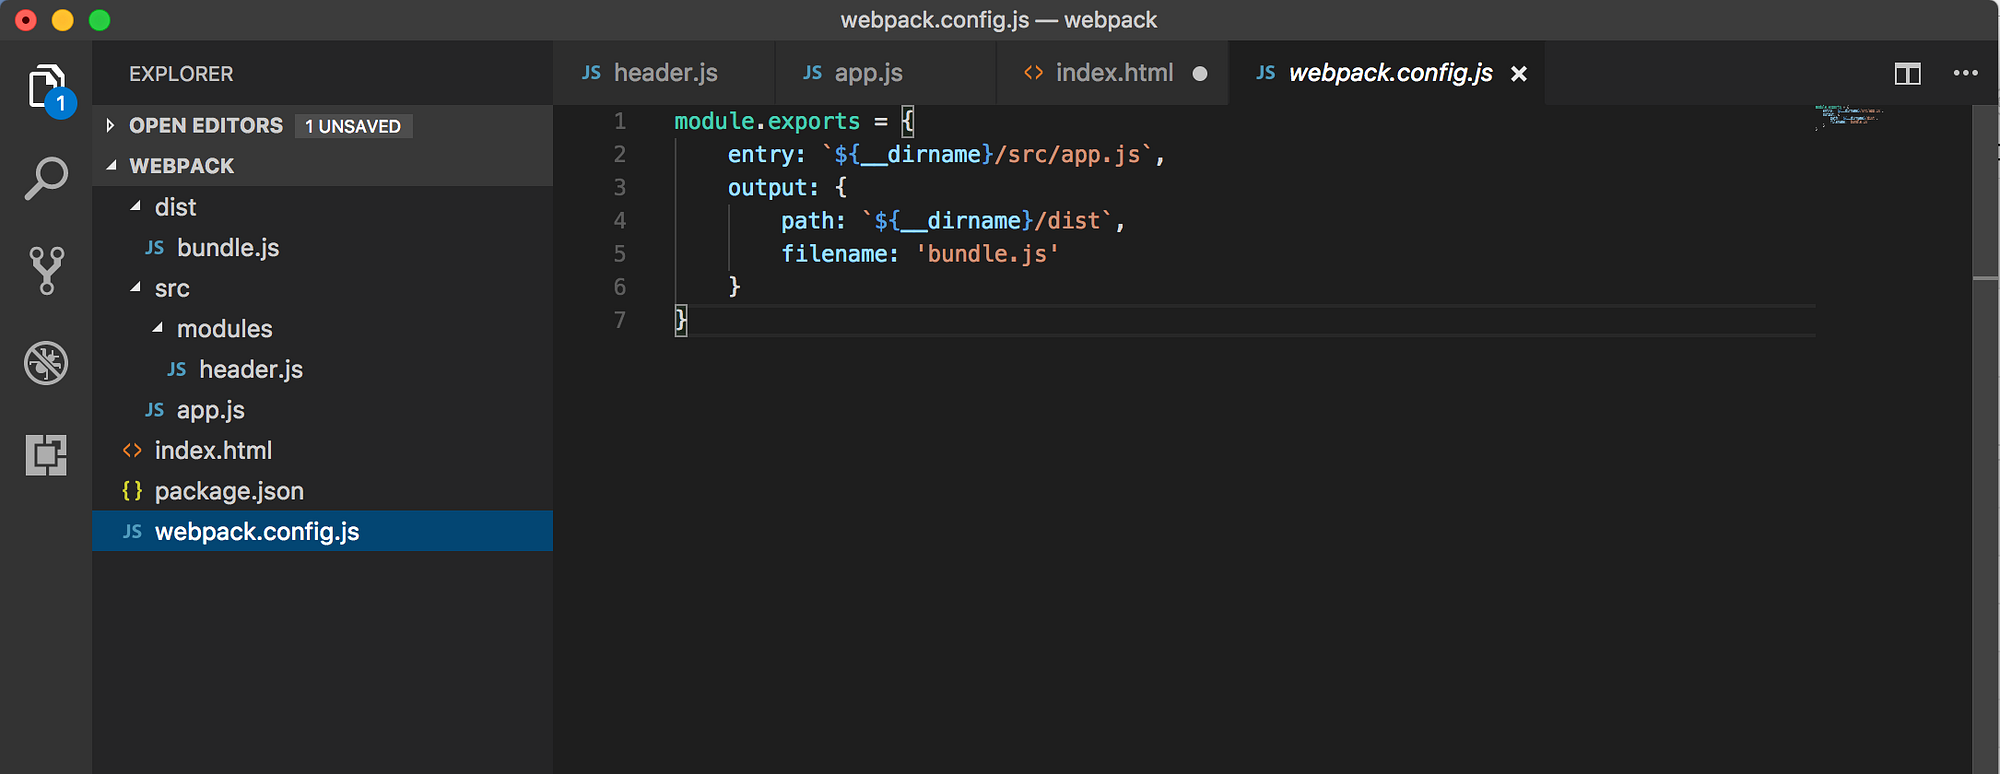Switch to the app.js tab
Screen dimensions: 2000x774
pos(886,73)
